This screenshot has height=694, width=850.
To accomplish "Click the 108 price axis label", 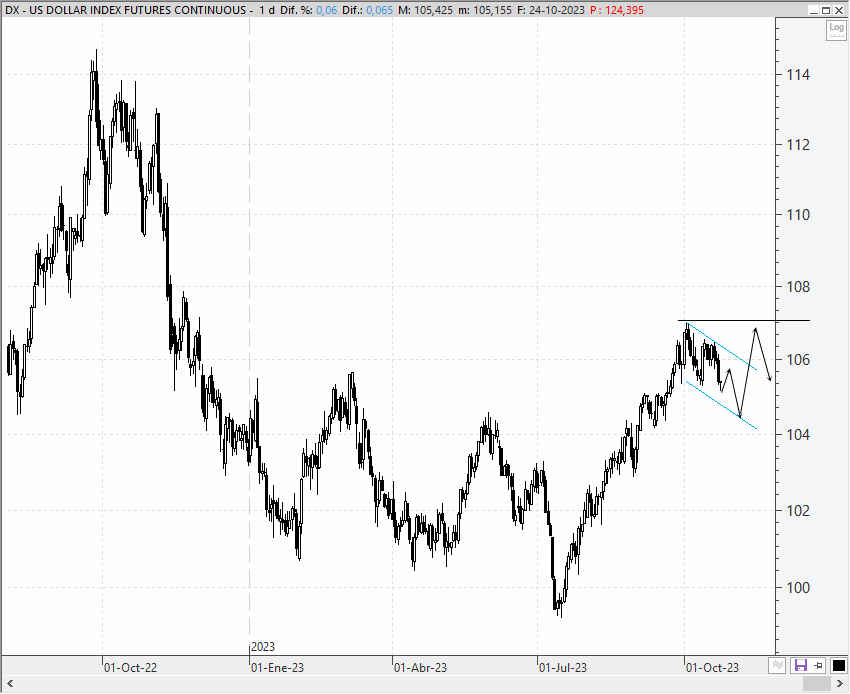I will (x=798, y=287).
